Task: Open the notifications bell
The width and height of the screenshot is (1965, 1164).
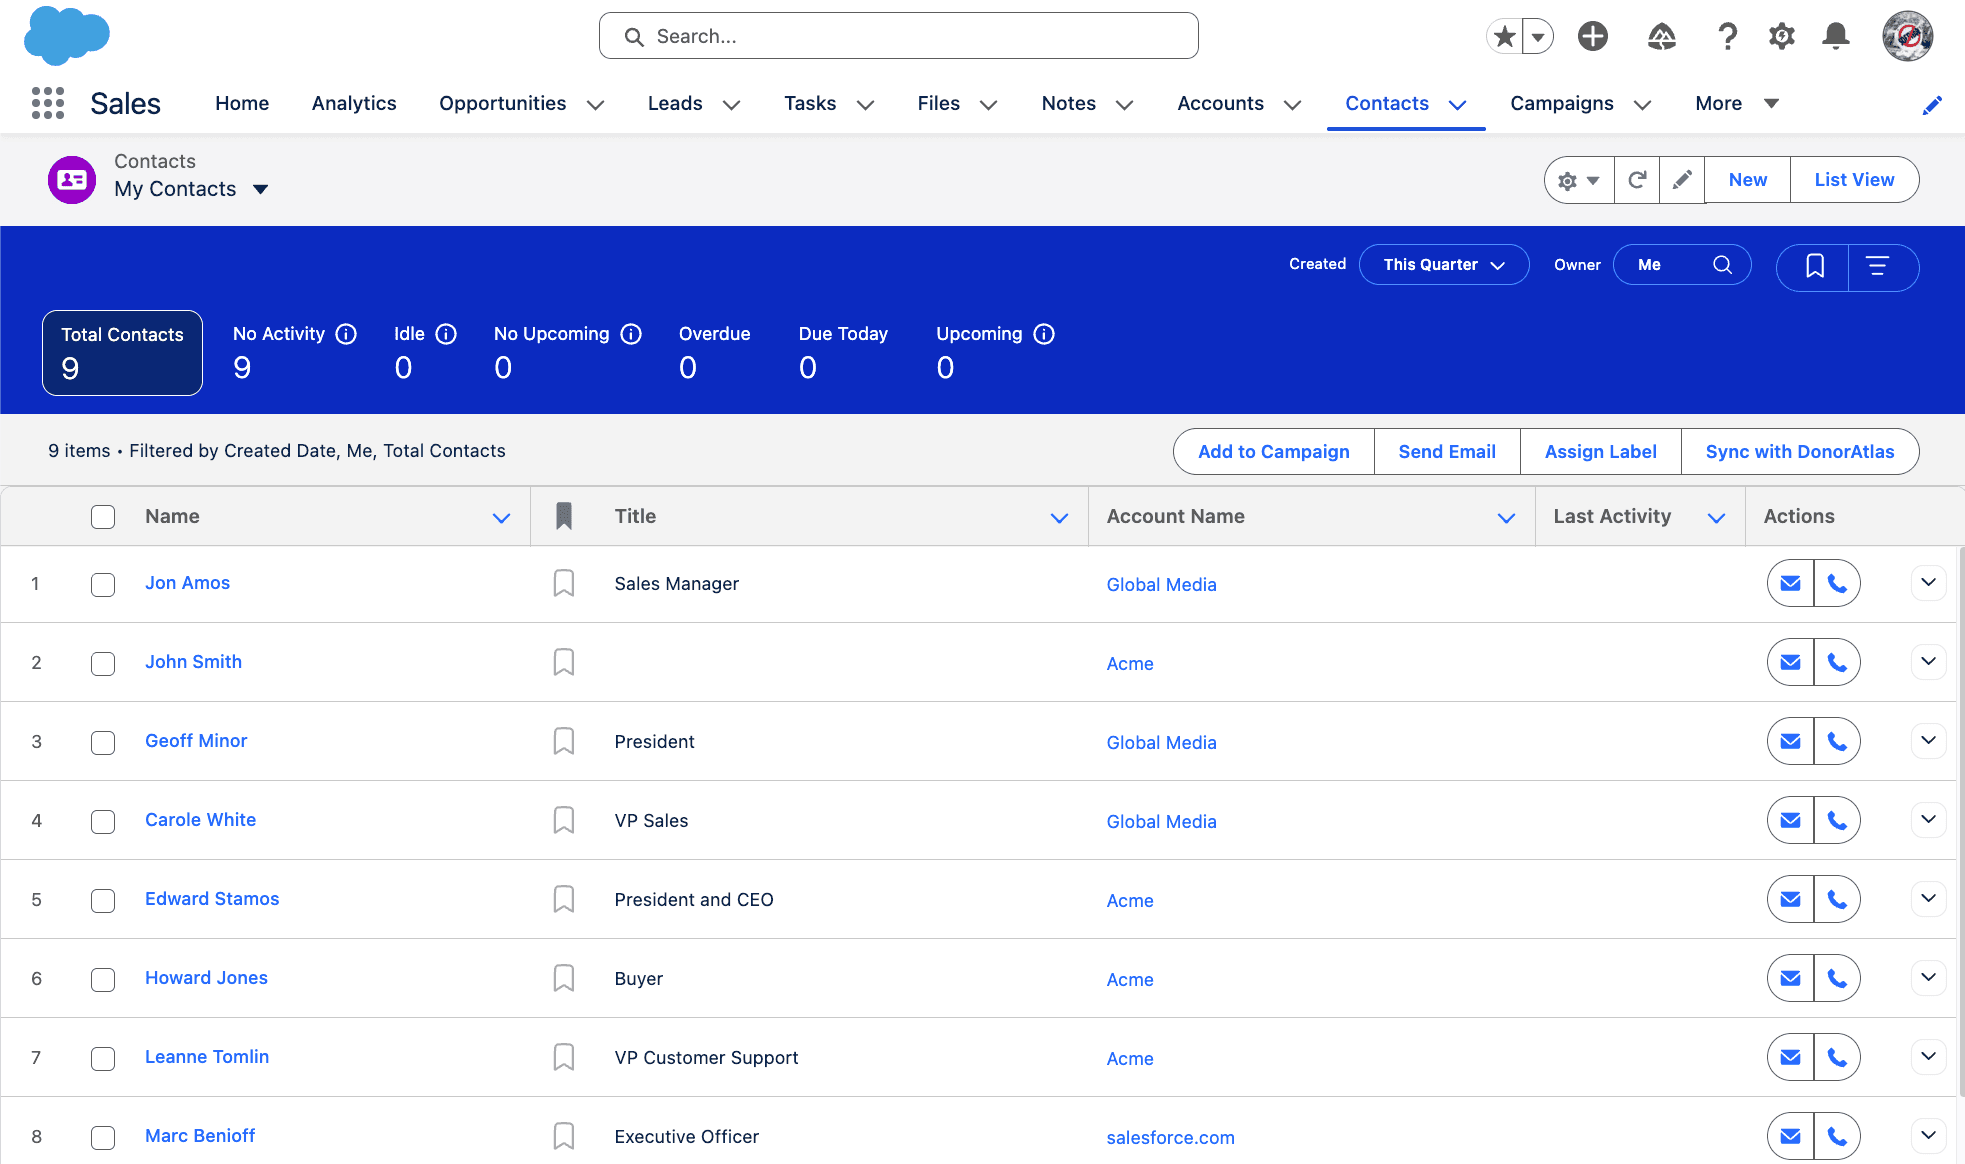Action: tap(1836, 36)
